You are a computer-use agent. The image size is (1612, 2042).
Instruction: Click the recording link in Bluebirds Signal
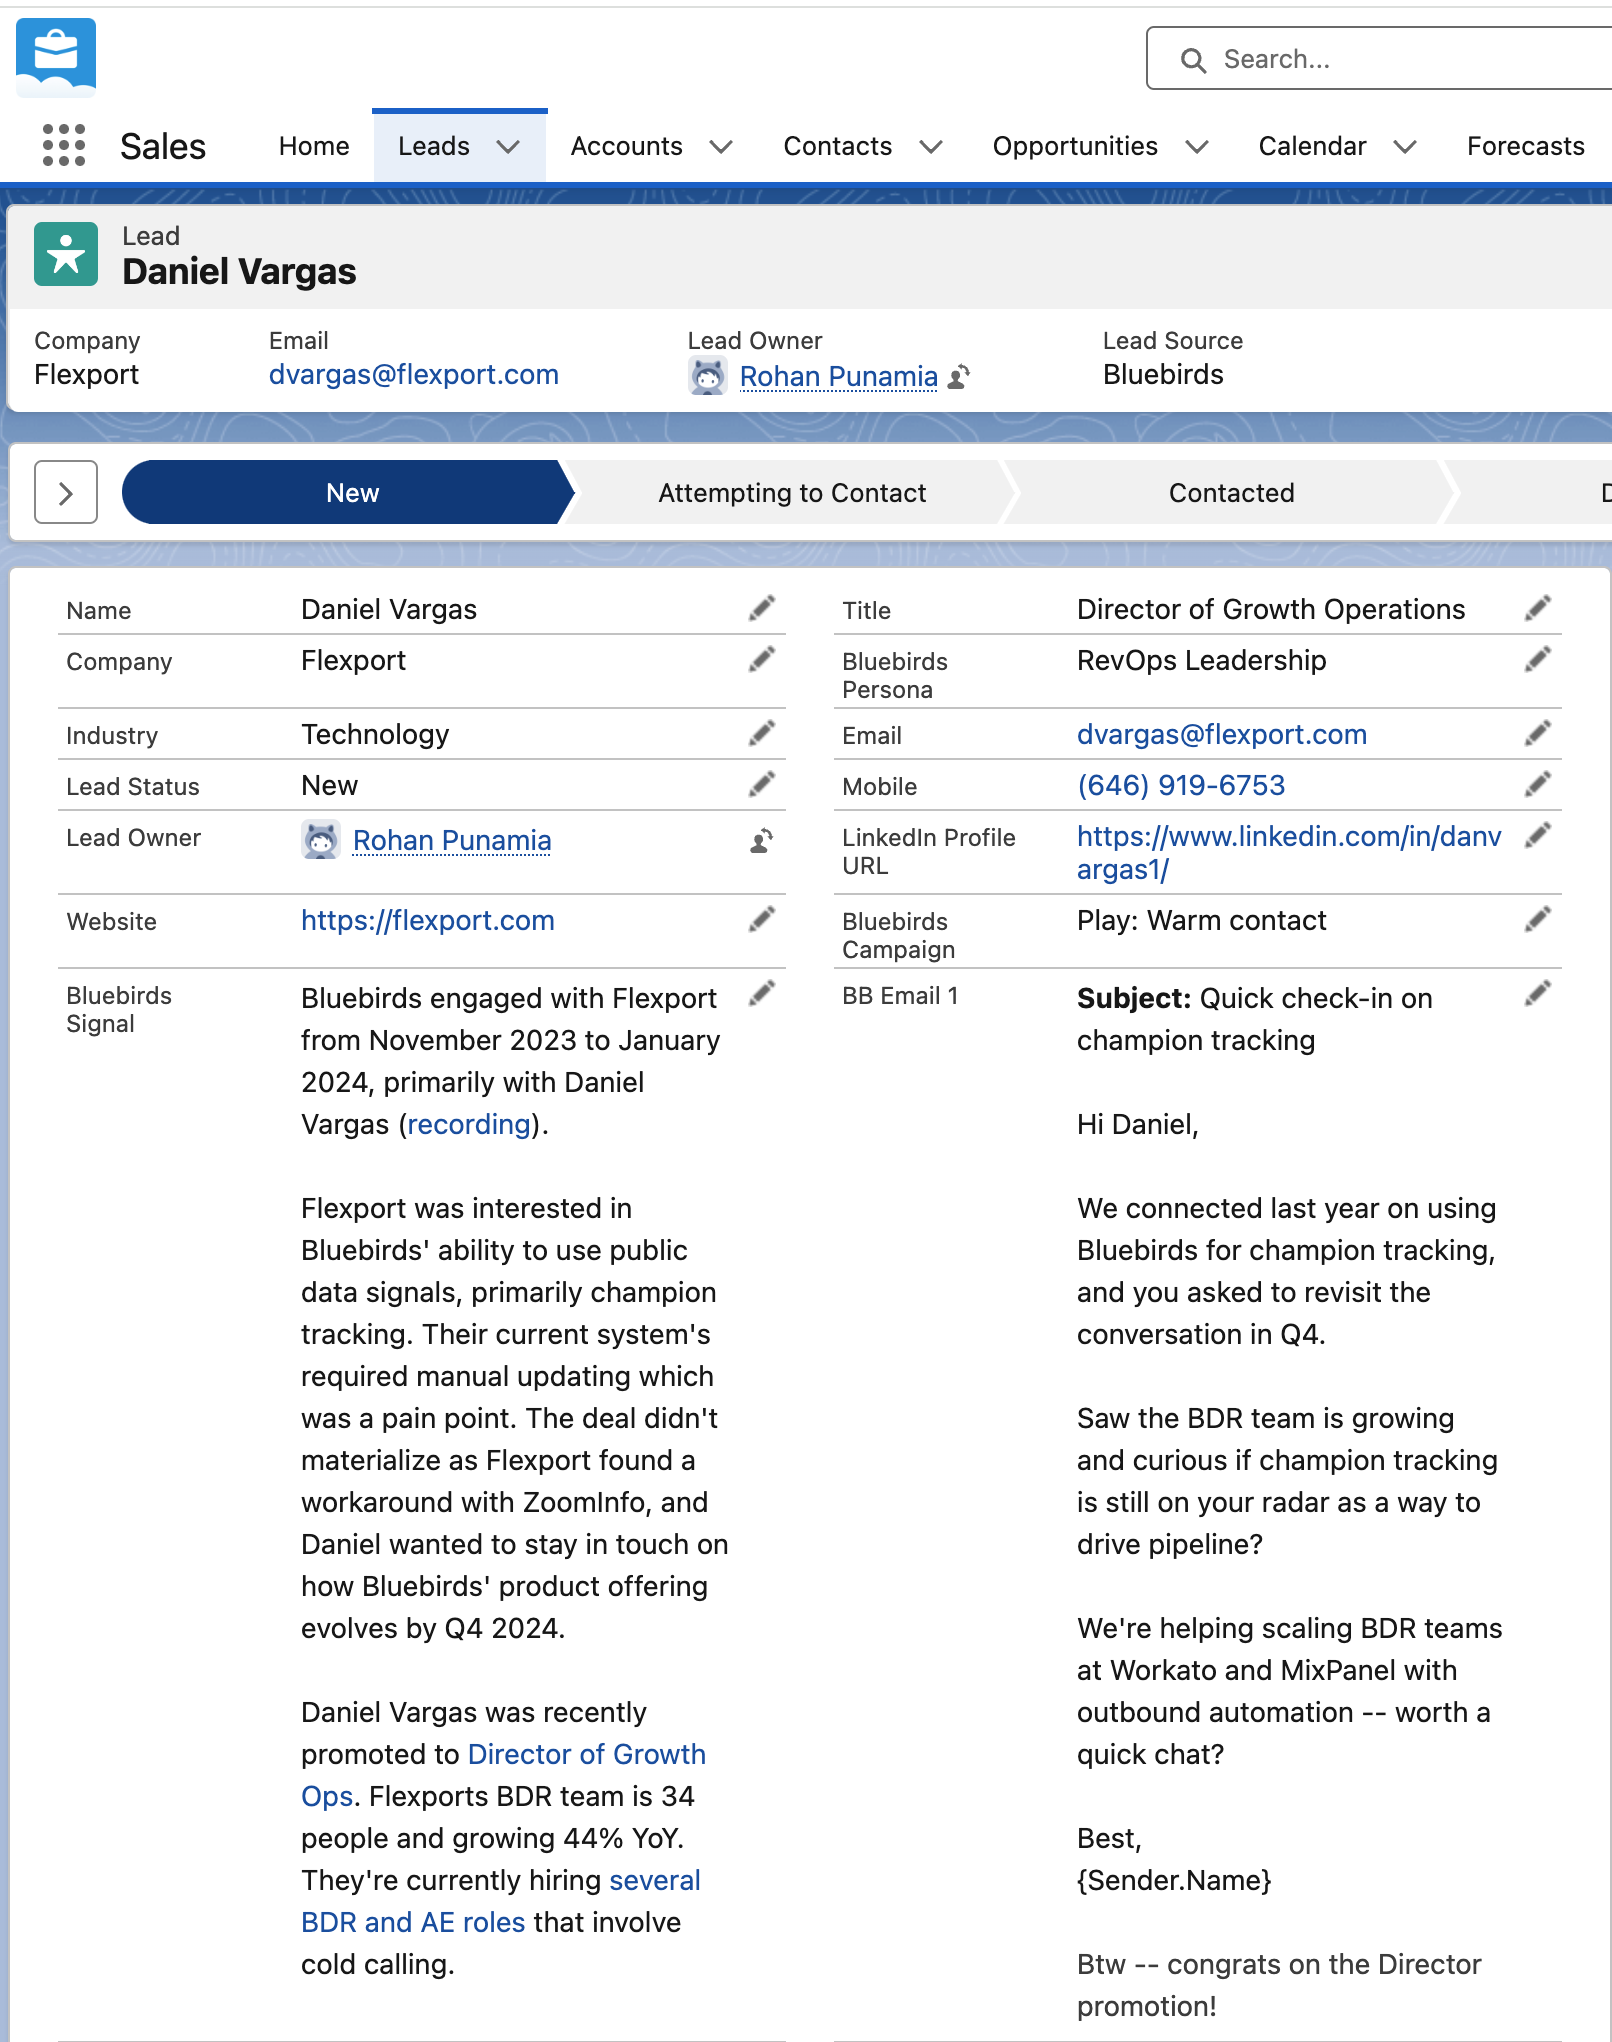[469, 1125]
